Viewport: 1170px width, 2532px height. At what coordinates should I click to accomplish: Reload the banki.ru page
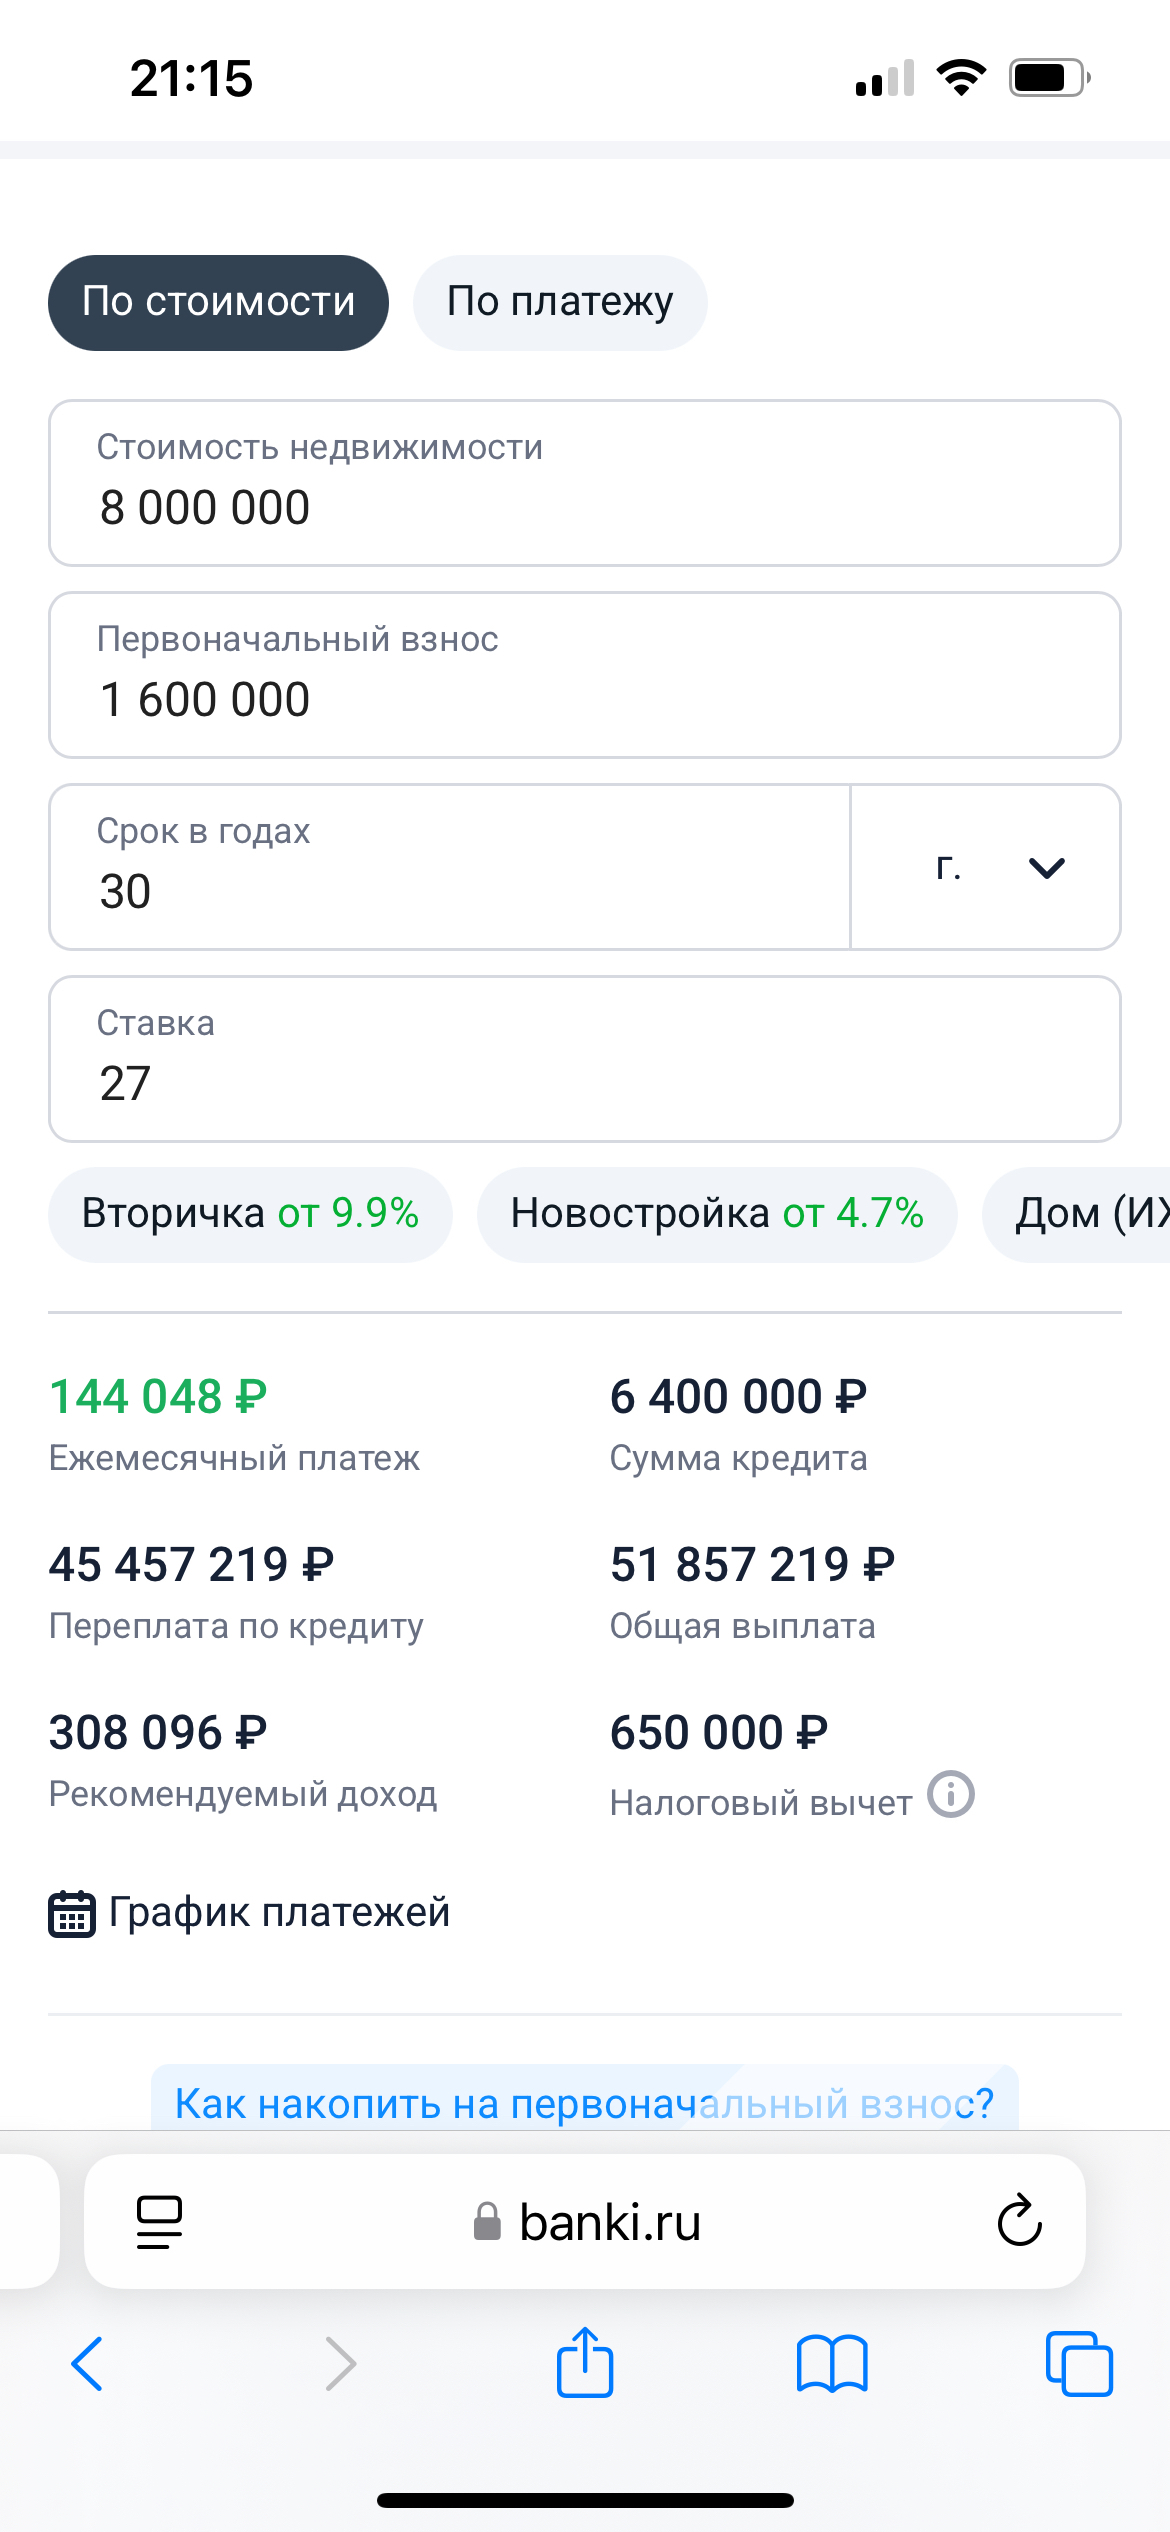[1019, 2221]
